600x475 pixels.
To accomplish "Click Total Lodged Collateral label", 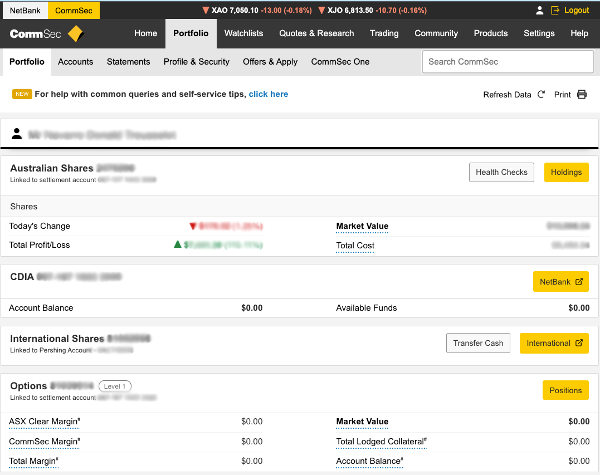I will pos(381,441).
